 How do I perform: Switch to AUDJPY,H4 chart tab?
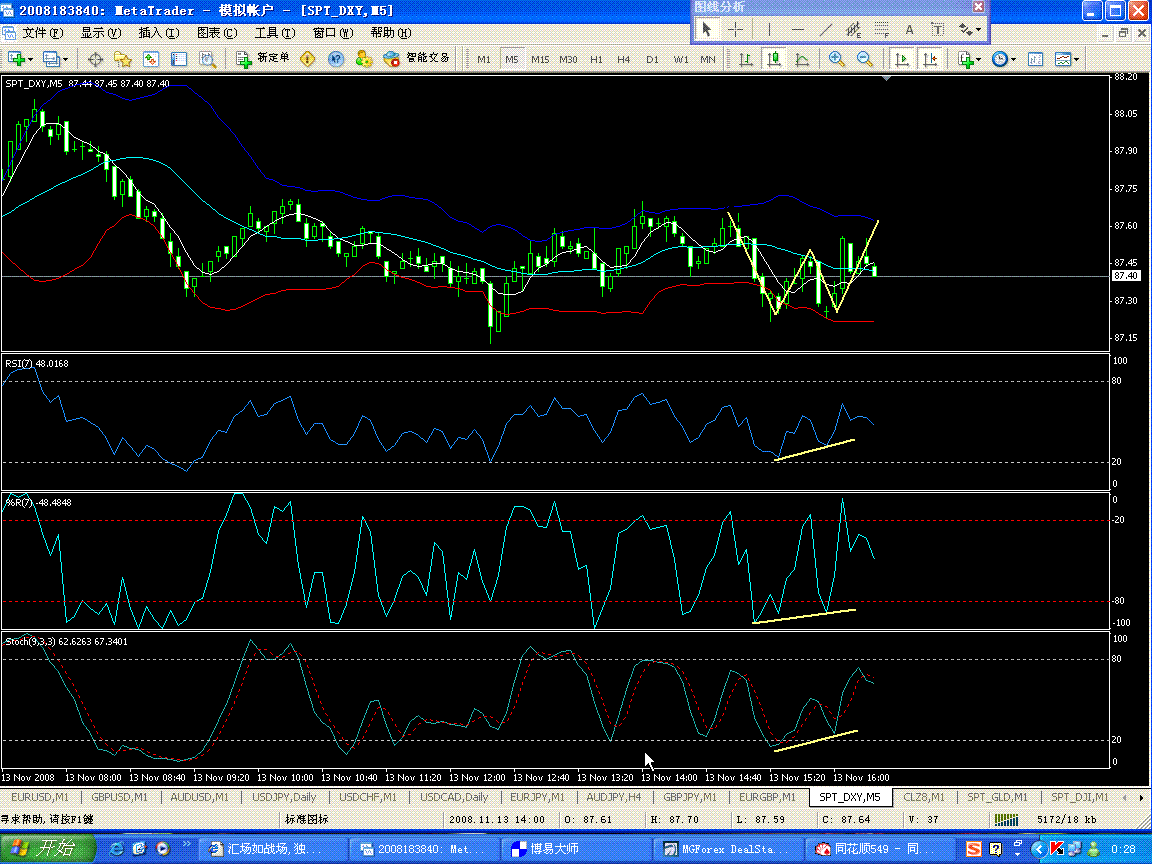pyautogui.click(x=613, y=797)
